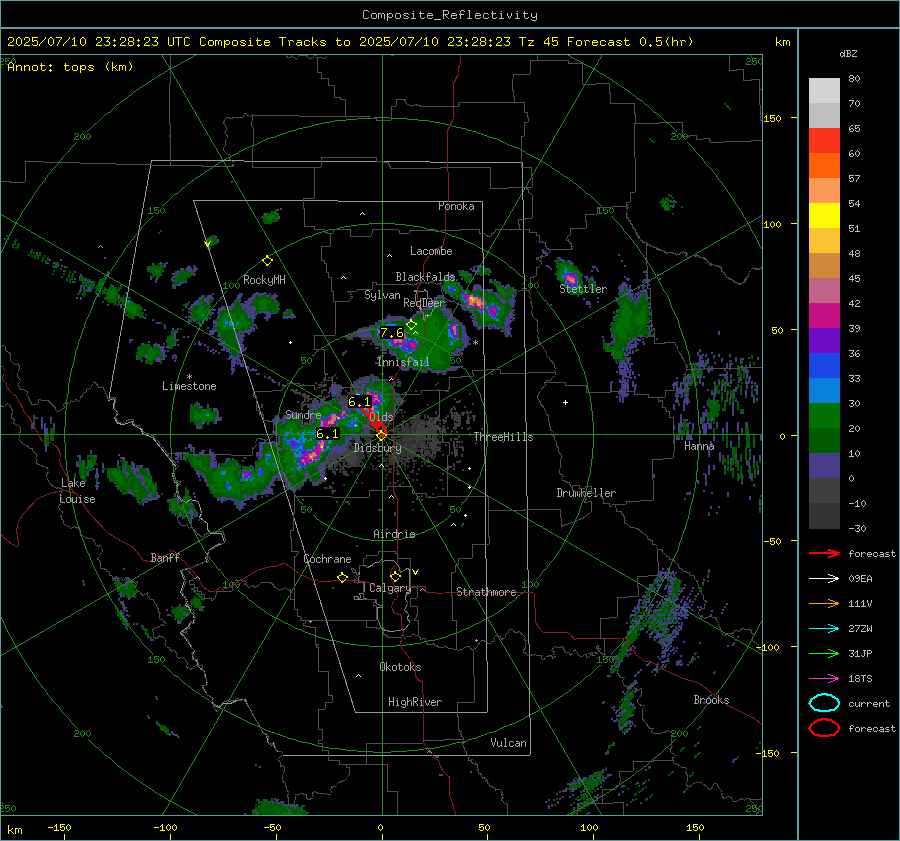This screenshot has width=900, height=841.
Task: Click the Stettler label
Action: (583, 289)
